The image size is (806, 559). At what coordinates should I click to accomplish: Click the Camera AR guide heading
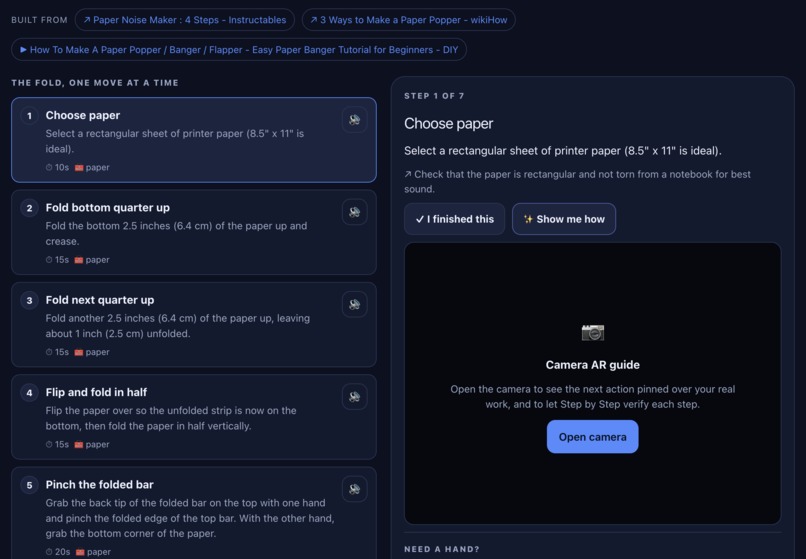pyautogui.click(x=593, y=365)
